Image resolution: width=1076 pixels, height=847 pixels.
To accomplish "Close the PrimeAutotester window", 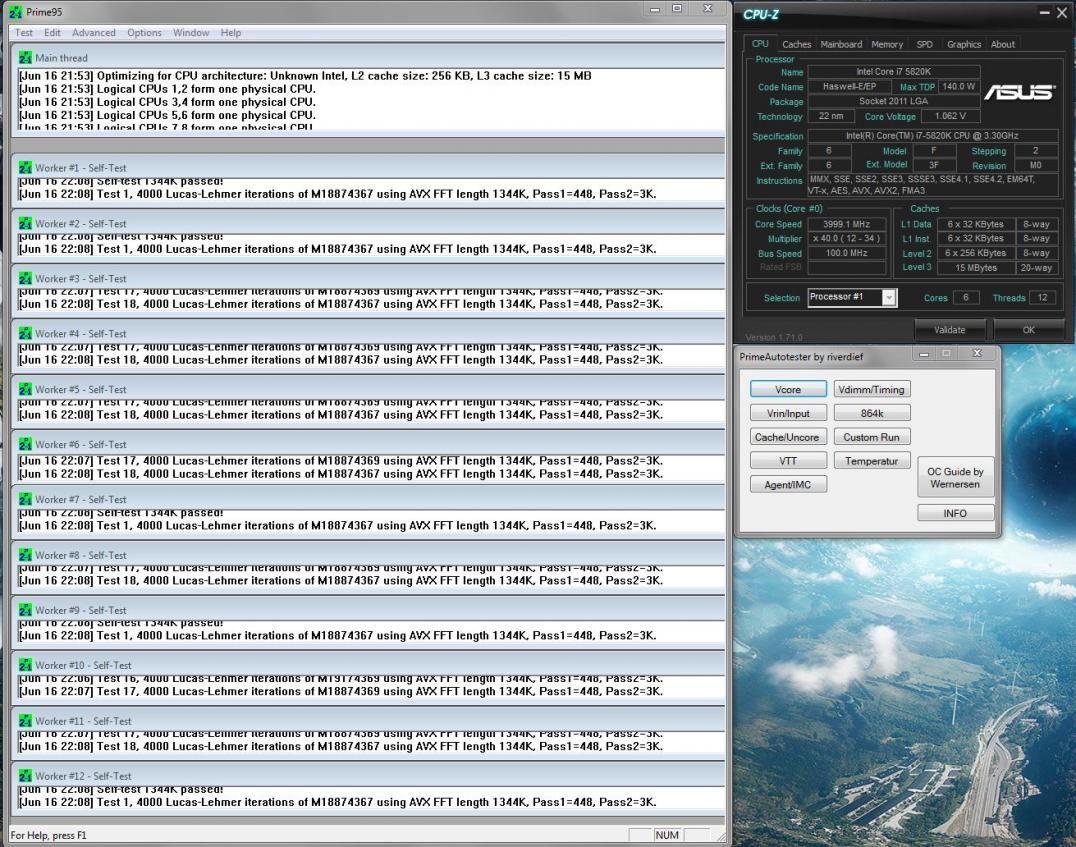I will point(977,353).
